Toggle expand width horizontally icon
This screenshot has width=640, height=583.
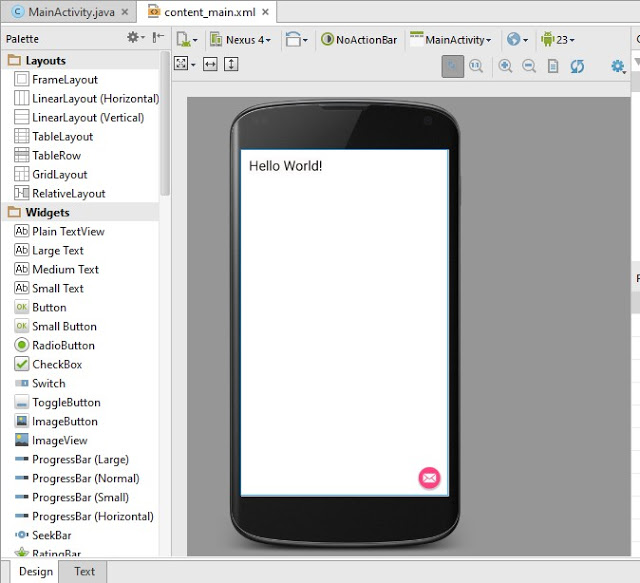coord(210,64)
